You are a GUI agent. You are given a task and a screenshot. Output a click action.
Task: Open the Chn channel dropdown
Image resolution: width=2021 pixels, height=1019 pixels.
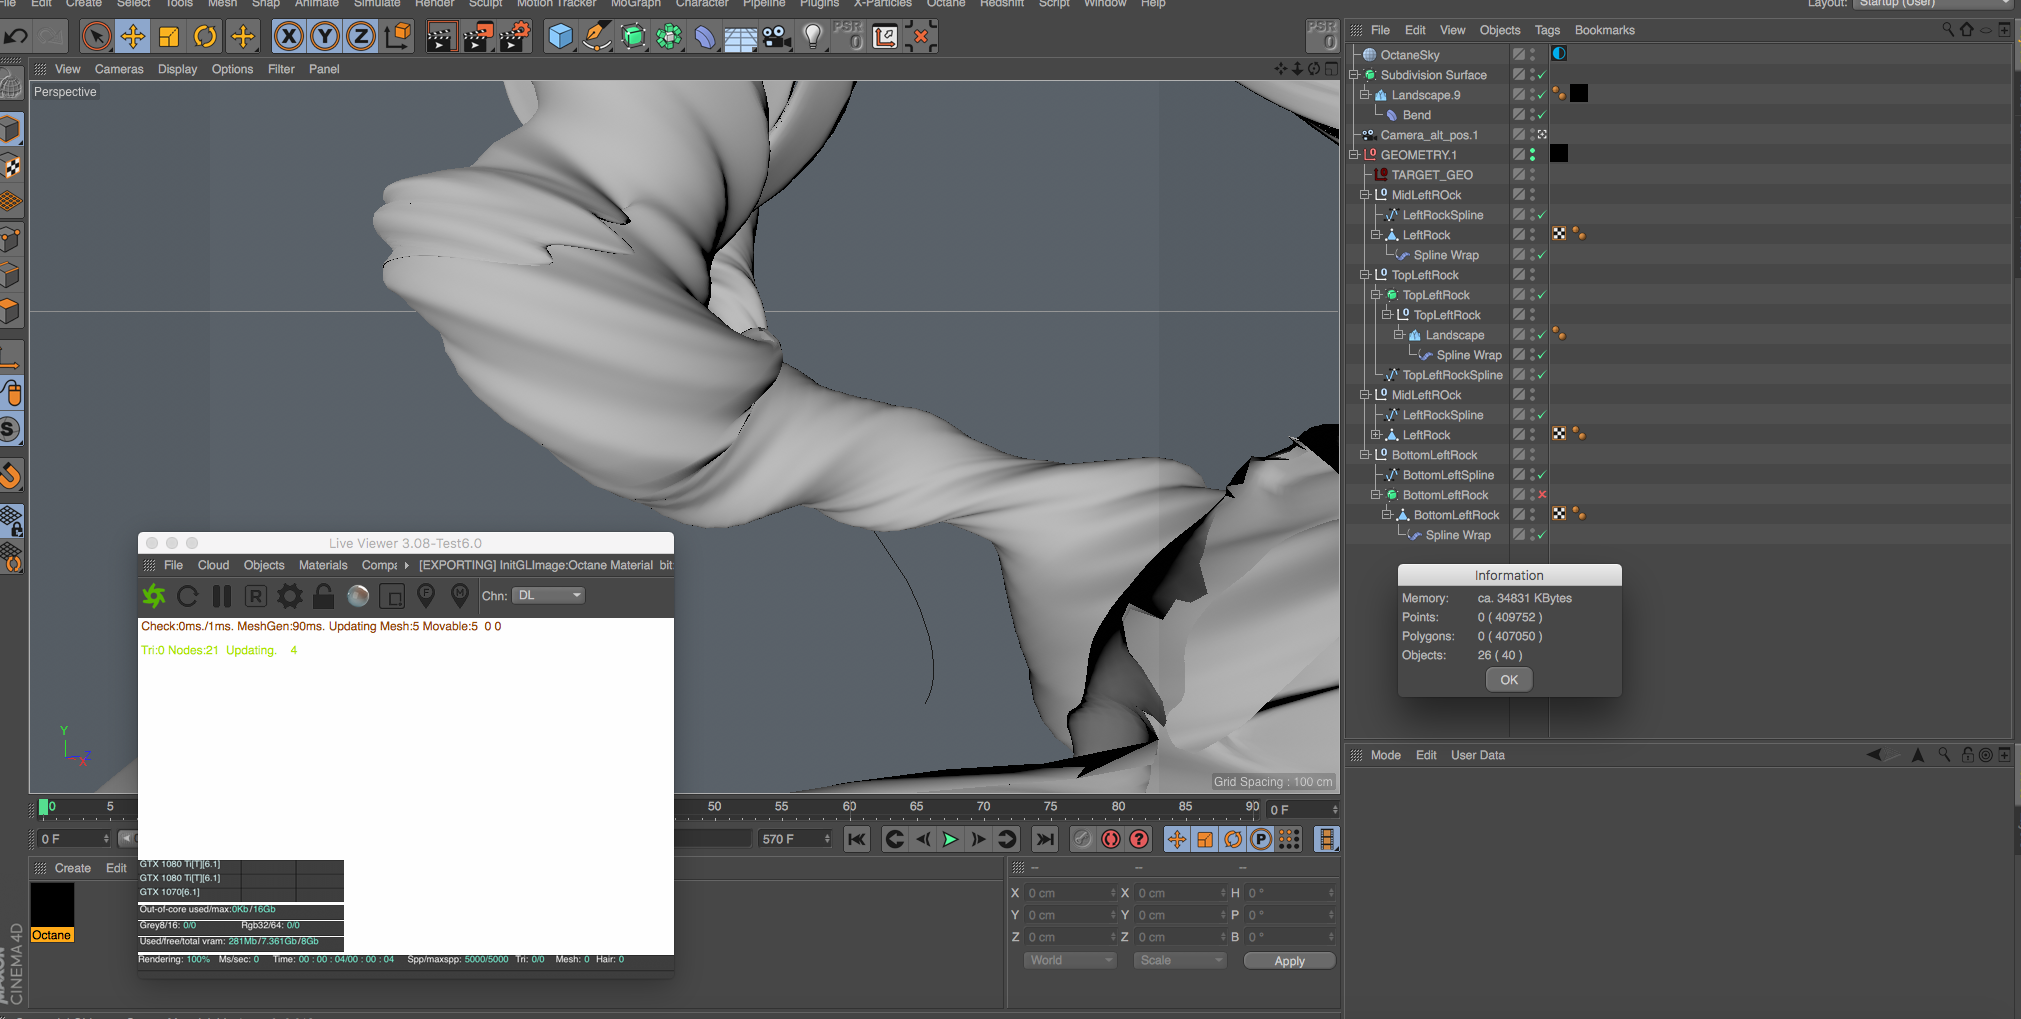click(548, 595)
